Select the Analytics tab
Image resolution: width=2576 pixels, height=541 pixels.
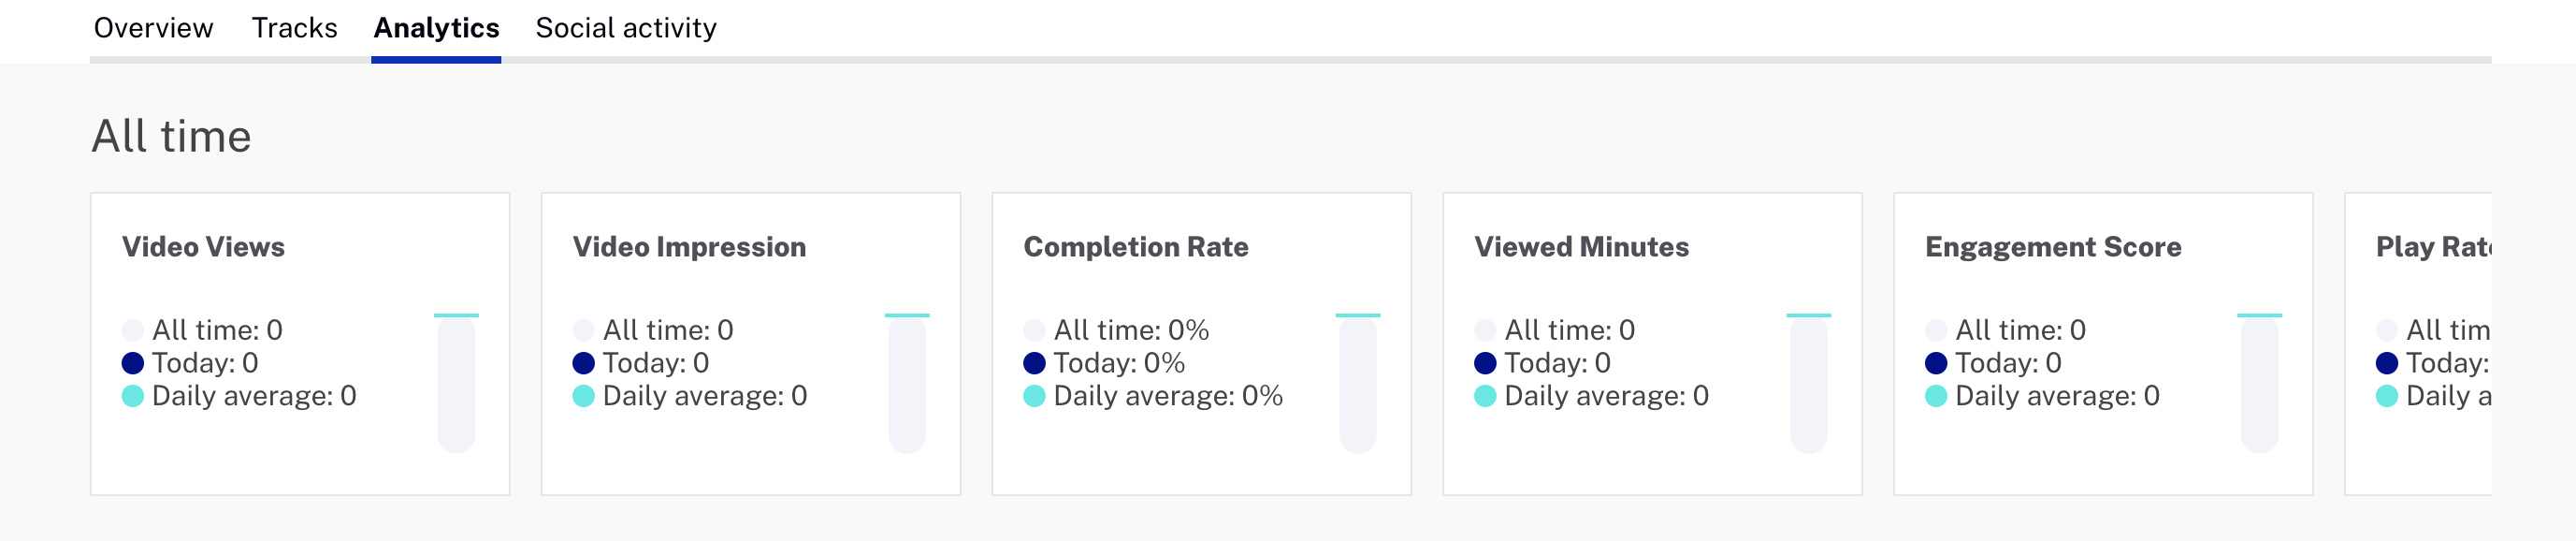[436, 28]
